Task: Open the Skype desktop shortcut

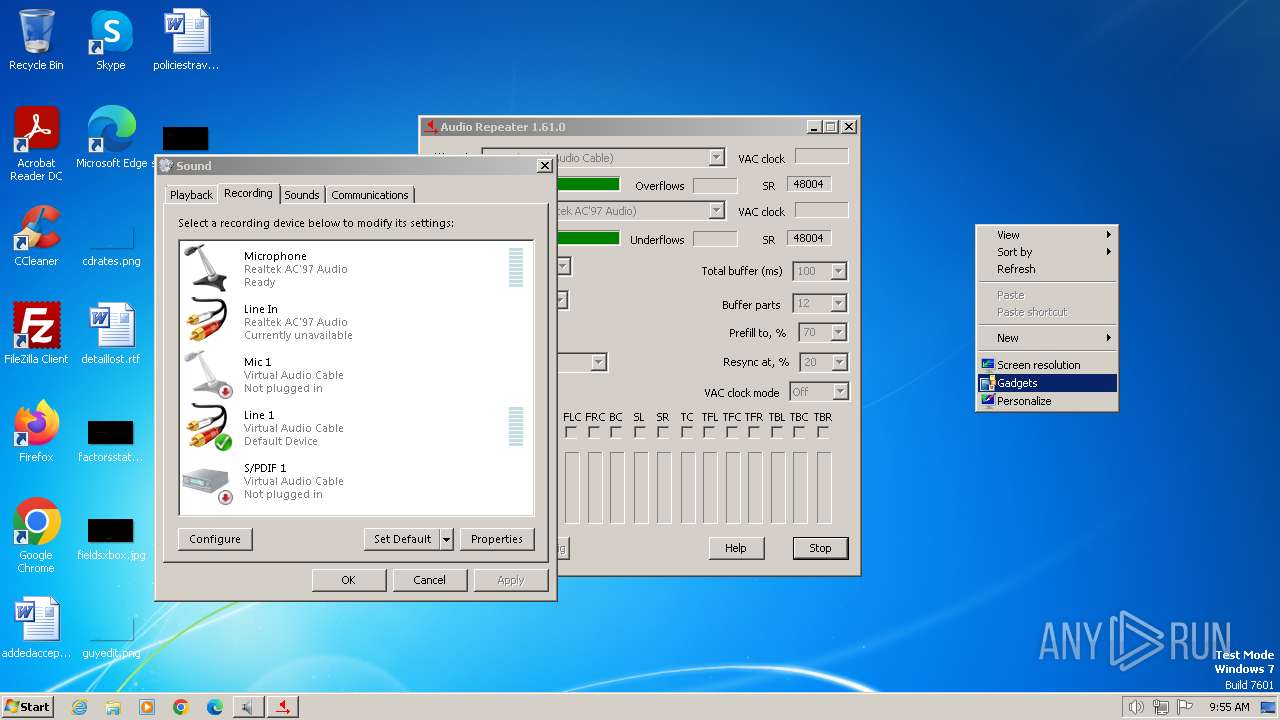Action: [111, 40]
